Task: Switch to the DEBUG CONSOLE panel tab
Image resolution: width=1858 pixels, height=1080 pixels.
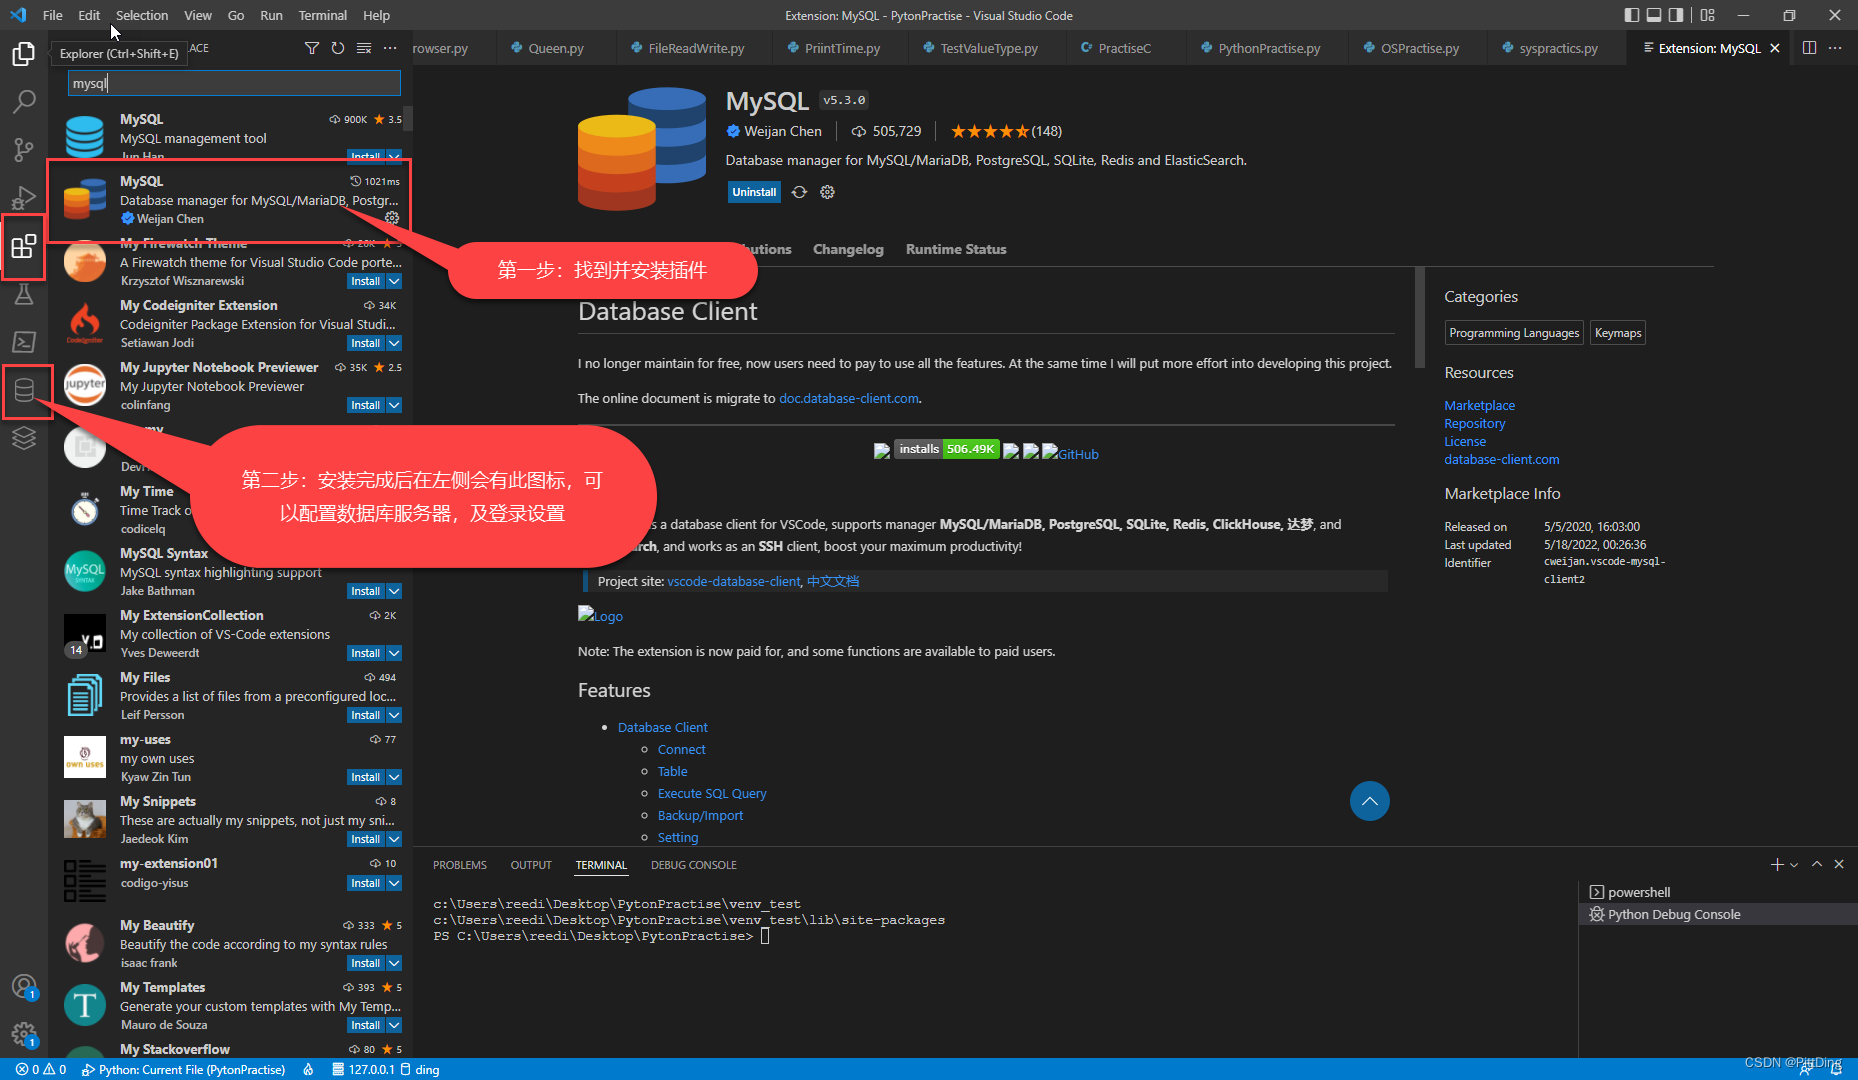Action: point(693,865)
